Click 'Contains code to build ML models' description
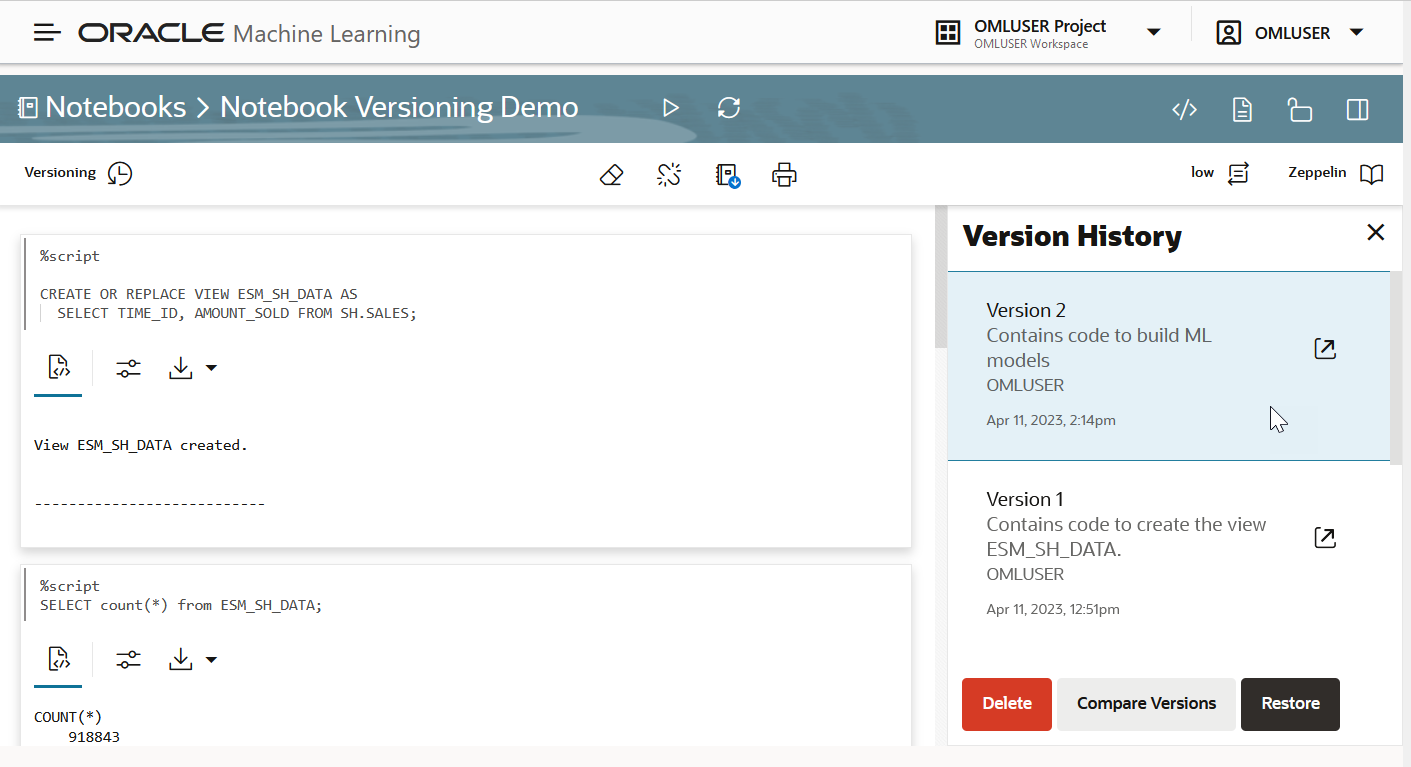 [1099, 347]
